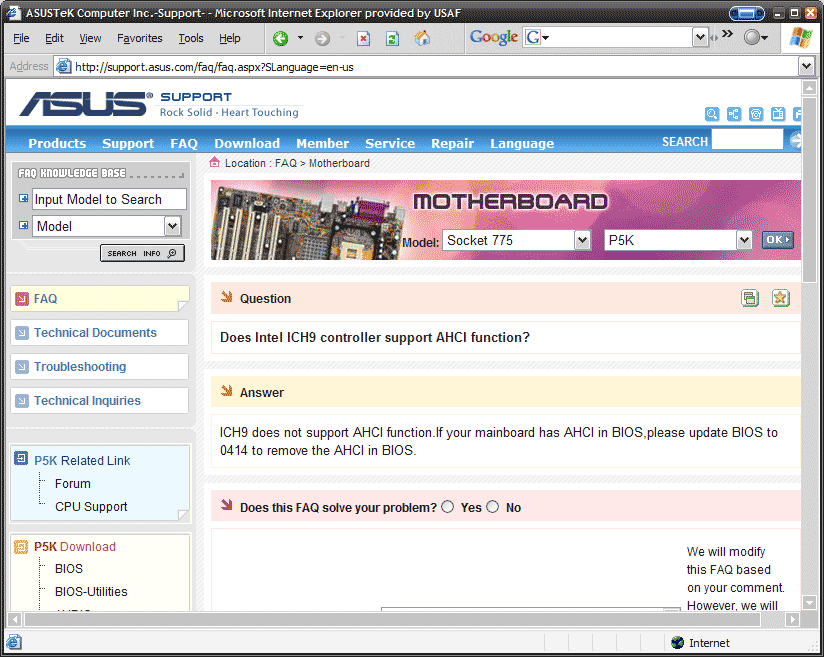This screenshot has height=657, width=824.
Task: Open the Google search box dropdown
Action: tap(700, 37)
